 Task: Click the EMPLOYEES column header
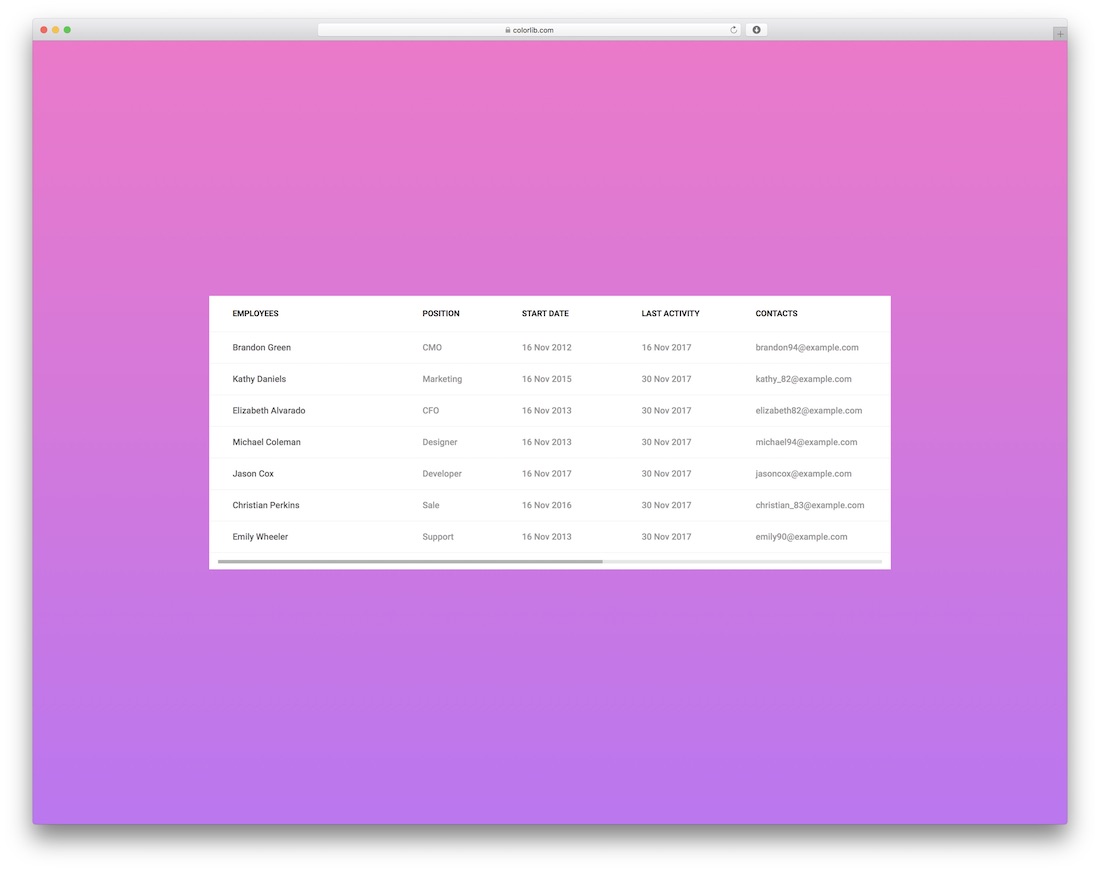tap(255, 313)
